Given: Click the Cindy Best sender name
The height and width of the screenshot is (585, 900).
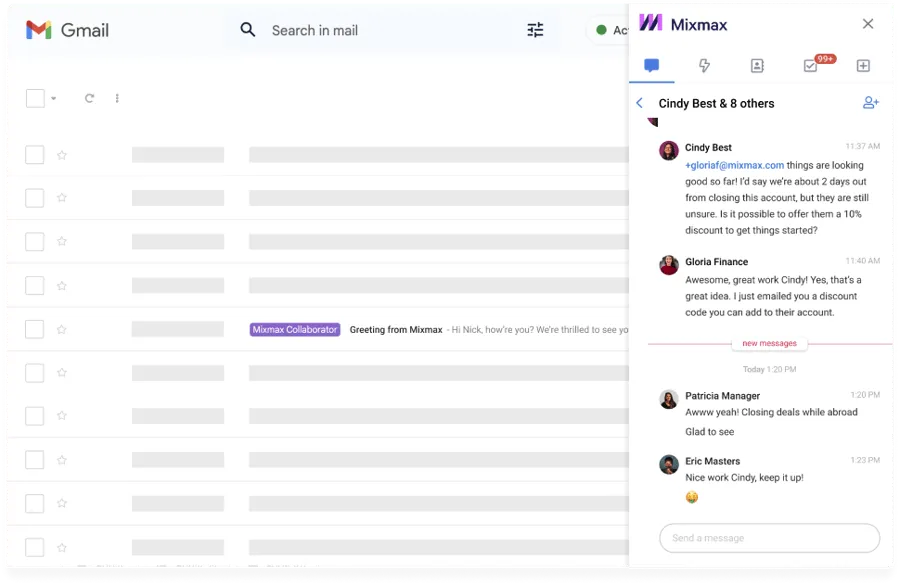Looking at the screenshot, I should 708,148.
